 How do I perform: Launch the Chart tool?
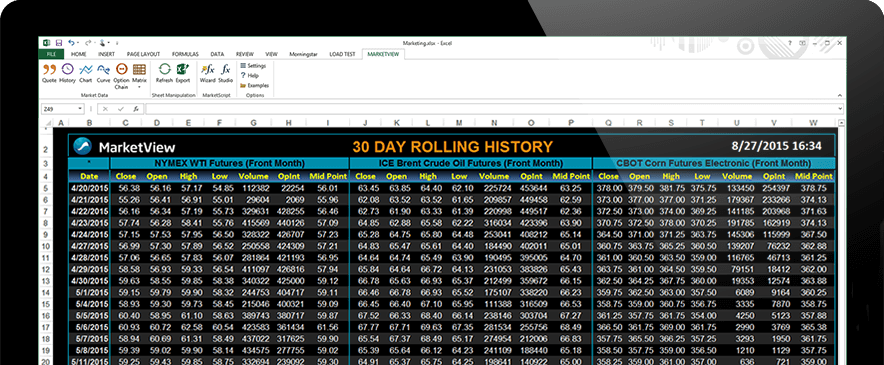(86, 73)
